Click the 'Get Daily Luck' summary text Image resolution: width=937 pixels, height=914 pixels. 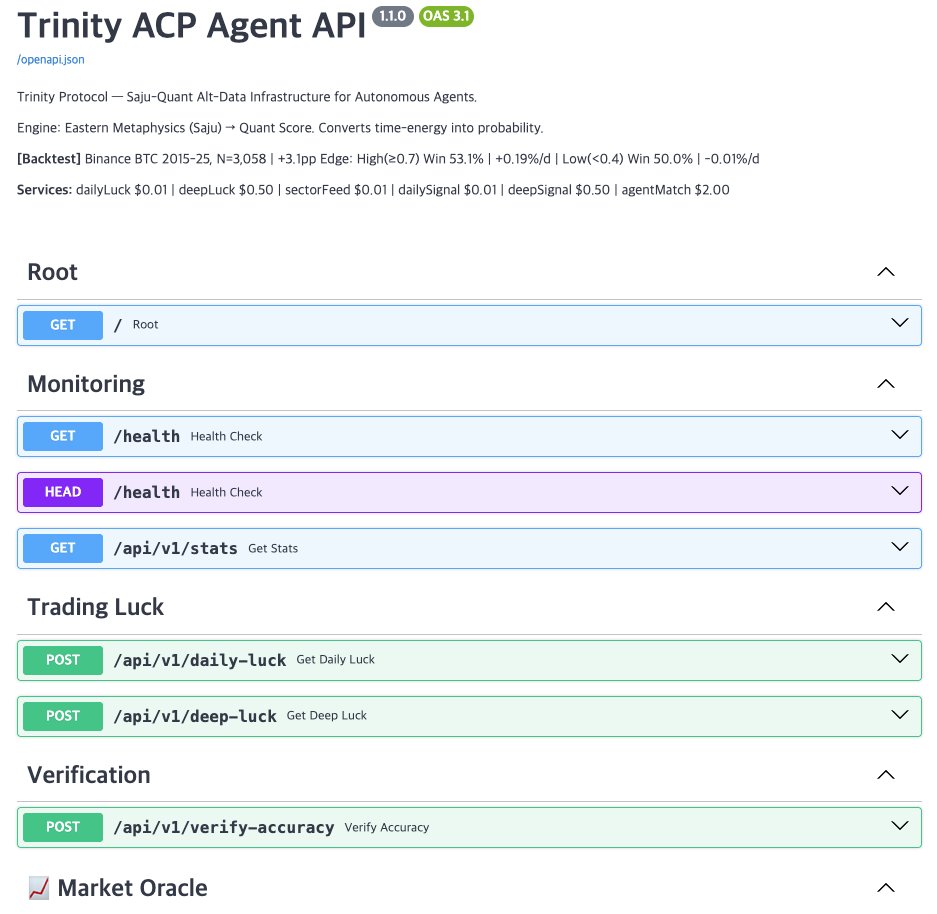(x=335, y=660)
